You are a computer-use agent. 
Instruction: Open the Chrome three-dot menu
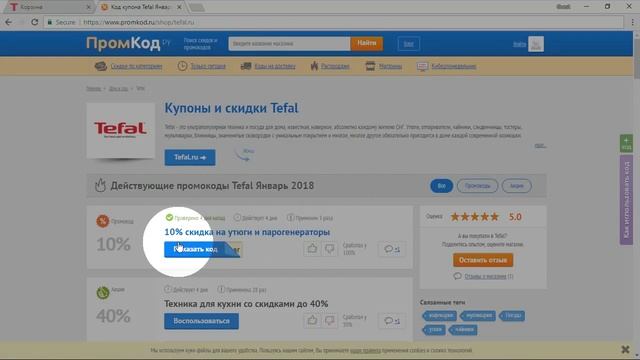pyautogui.click(x=633, y=22)
